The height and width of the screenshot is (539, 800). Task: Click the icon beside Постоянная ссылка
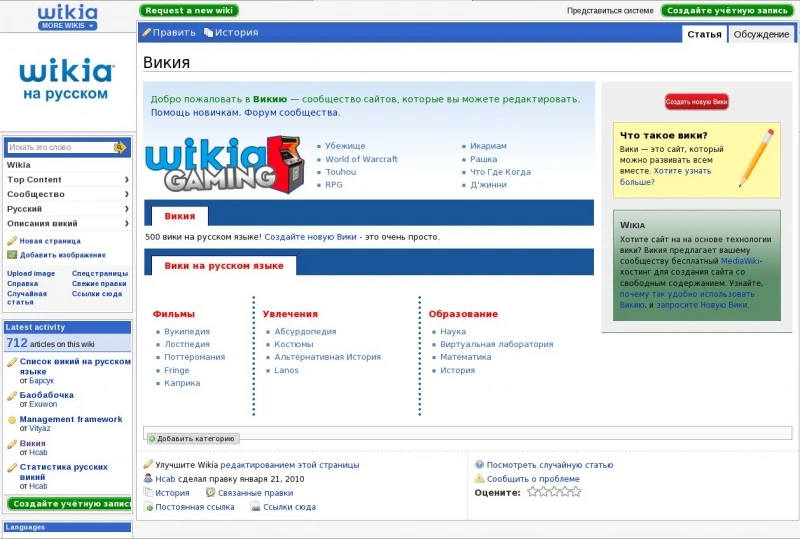pos(148,507)
